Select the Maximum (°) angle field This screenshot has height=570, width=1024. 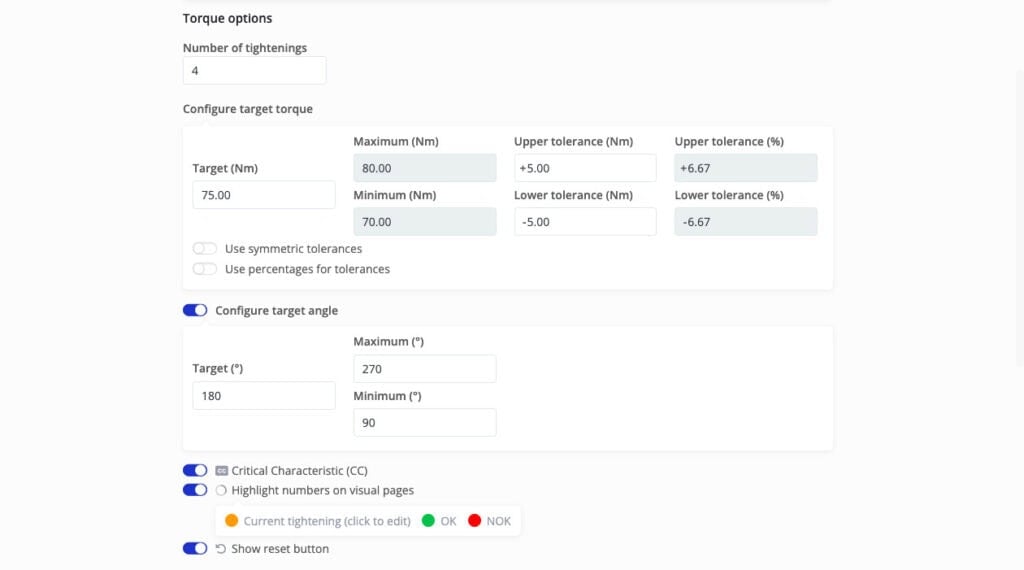point(424,369)
